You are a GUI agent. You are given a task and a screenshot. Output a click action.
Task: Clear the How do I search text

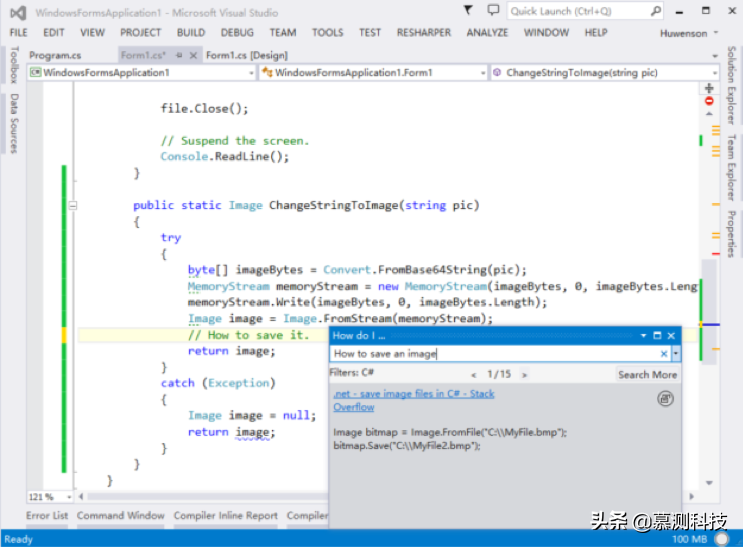click(x=664, y=354)
